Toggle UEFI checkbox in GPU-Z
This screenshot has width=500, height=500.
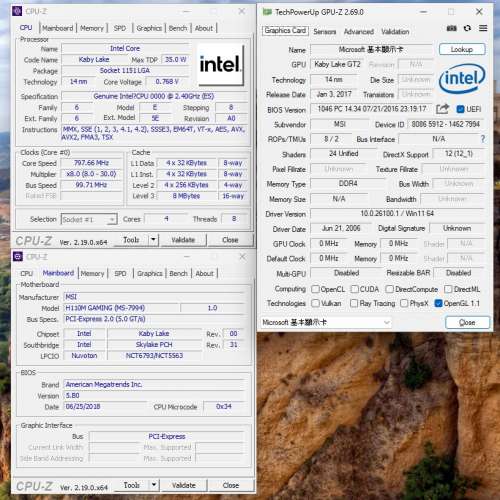[460, 109]
